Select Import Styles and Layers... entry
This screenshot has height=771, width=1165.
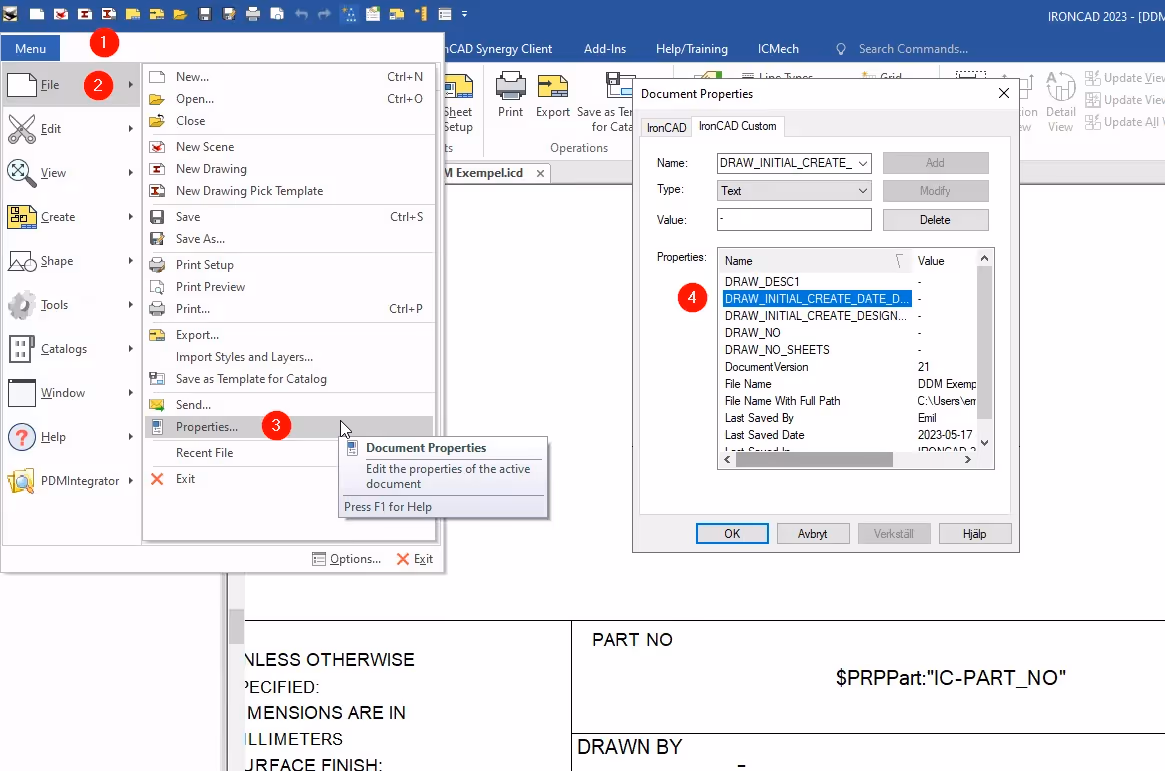click(288, 357)
